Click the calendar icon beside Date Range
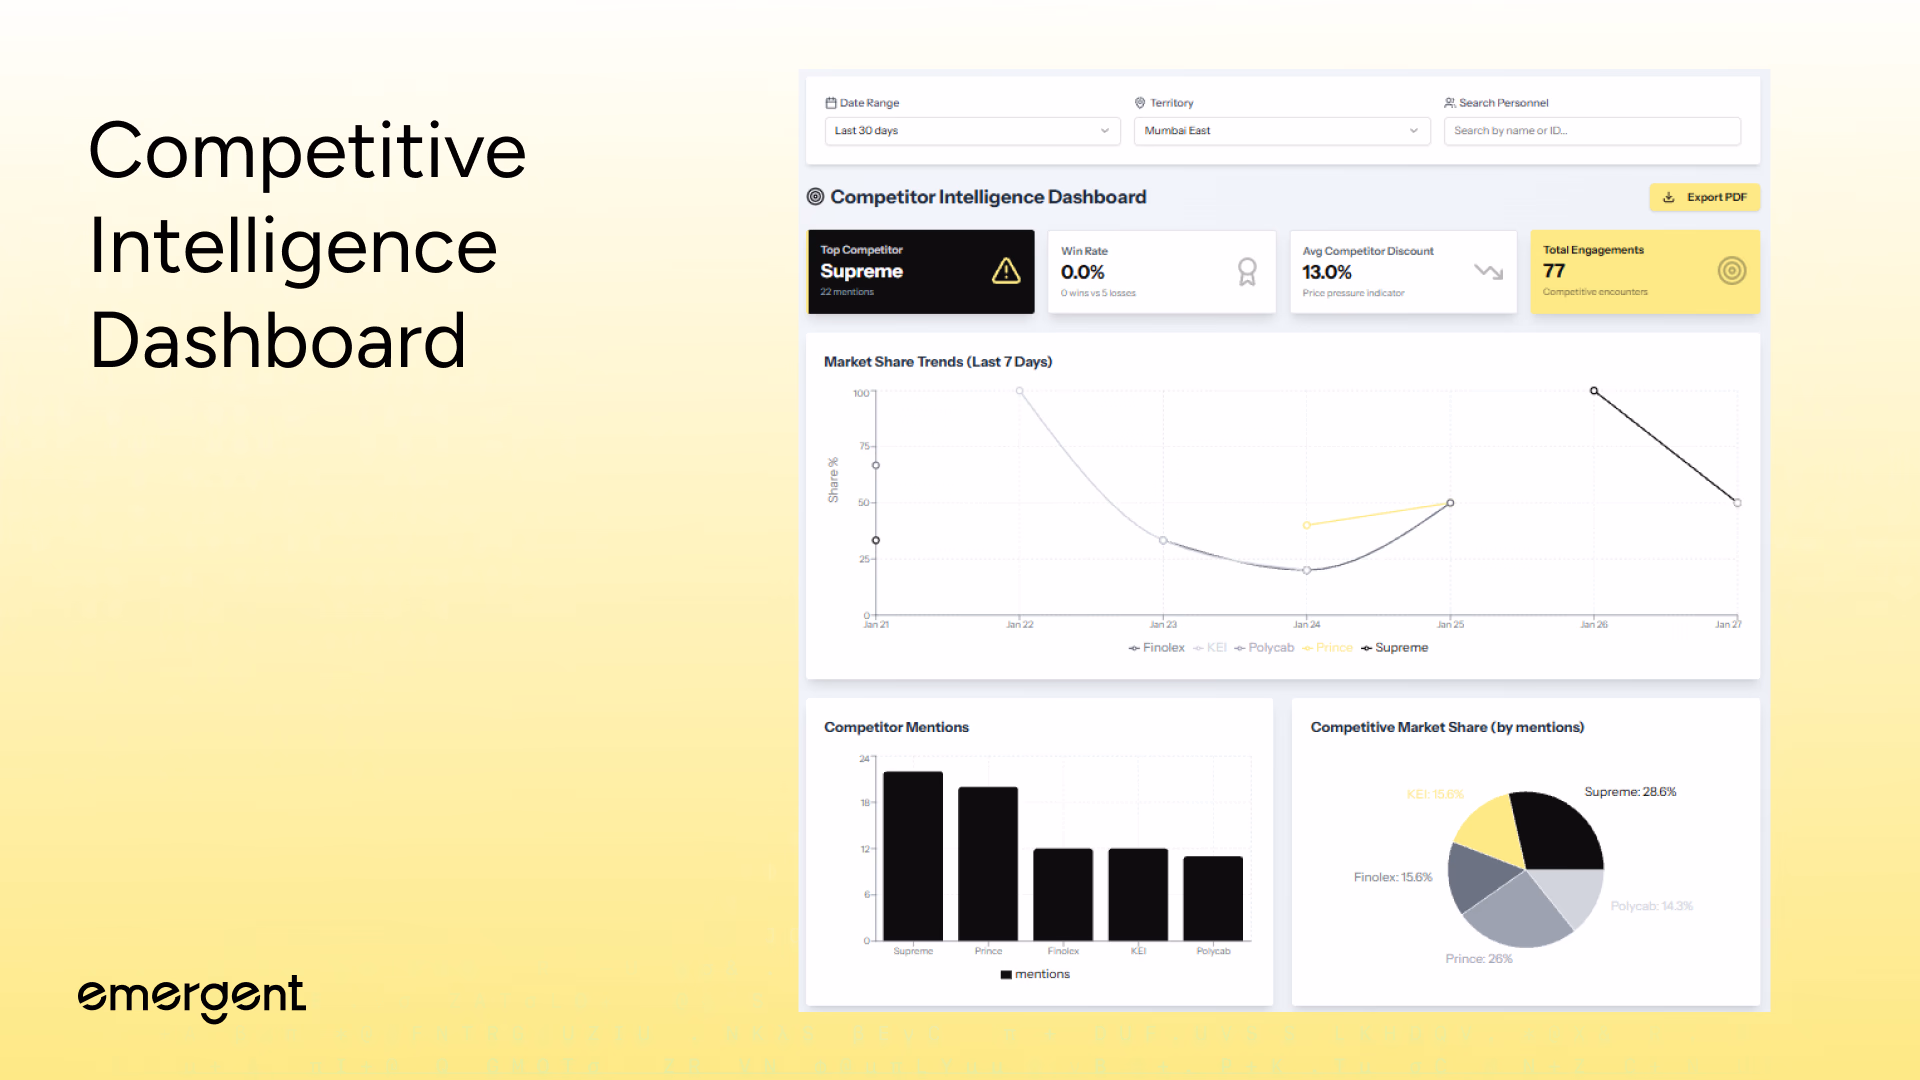 pyautogui.click(x=830, y=103)
